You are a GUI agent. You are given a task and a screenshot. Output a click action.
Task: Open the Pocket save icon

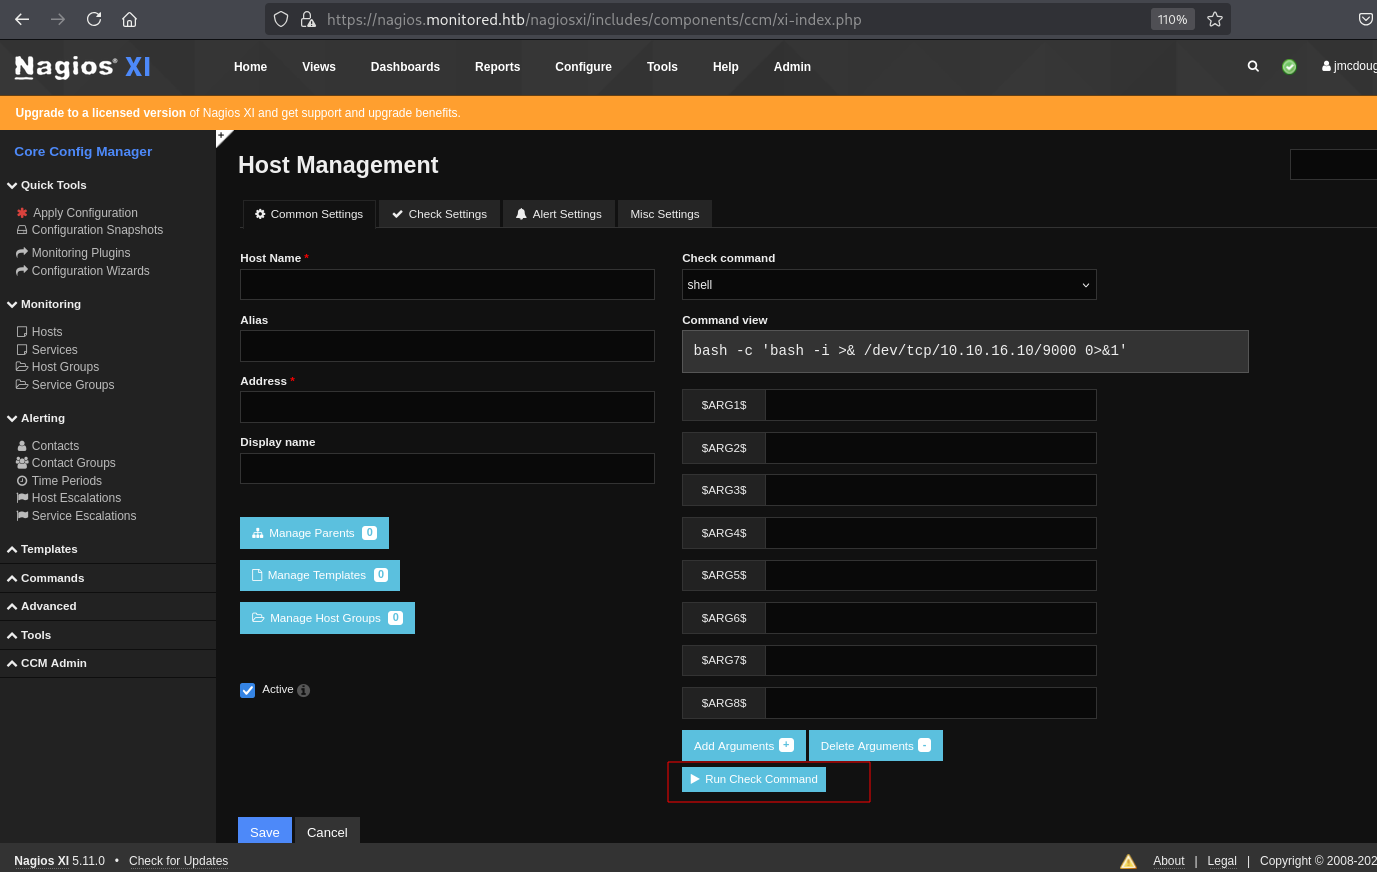click(x=1365, y=19)
